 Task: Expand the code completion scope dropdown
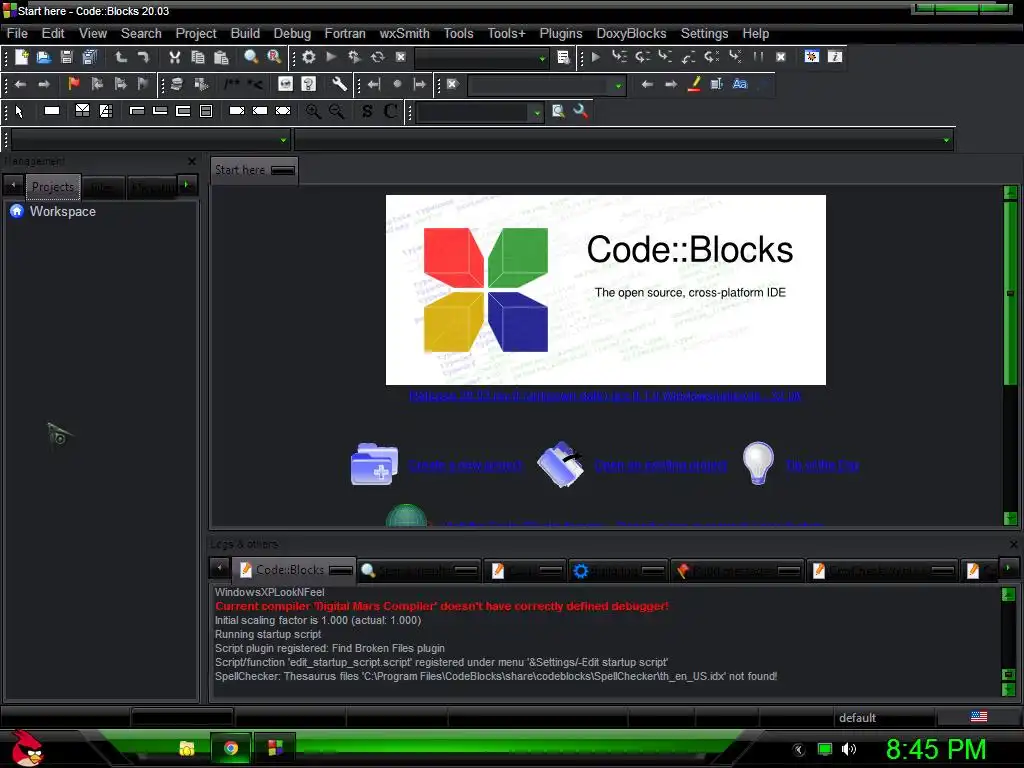click(283, 140)
